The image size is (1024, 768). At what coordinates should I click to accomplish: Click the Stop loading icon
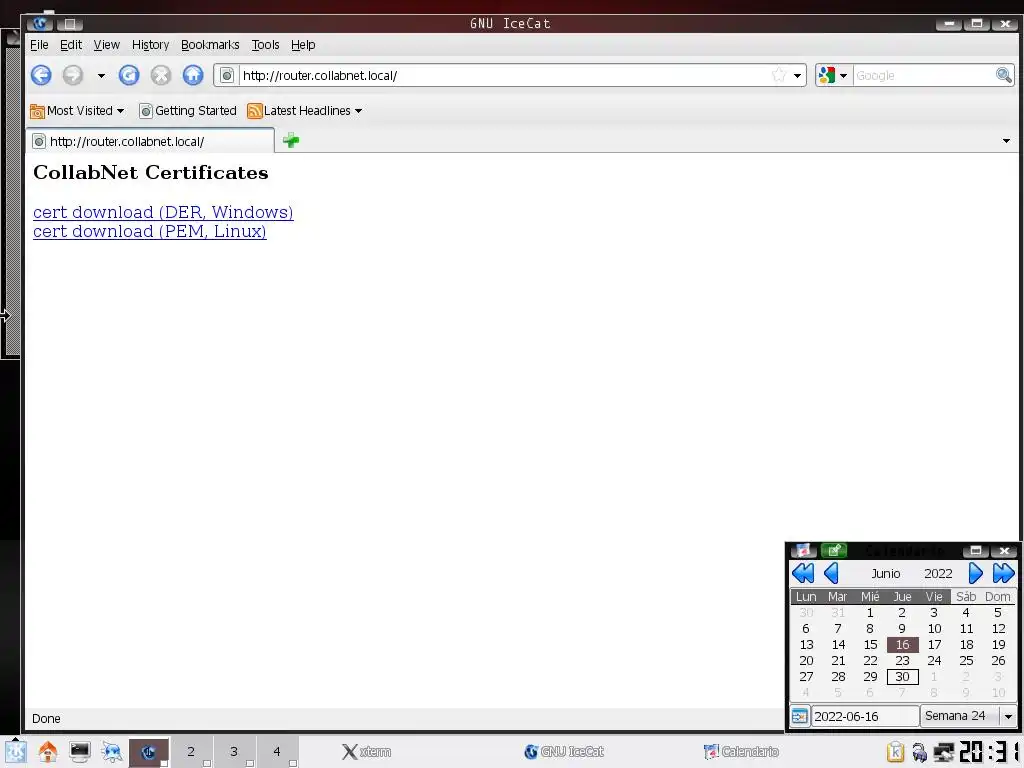[161, 75]
